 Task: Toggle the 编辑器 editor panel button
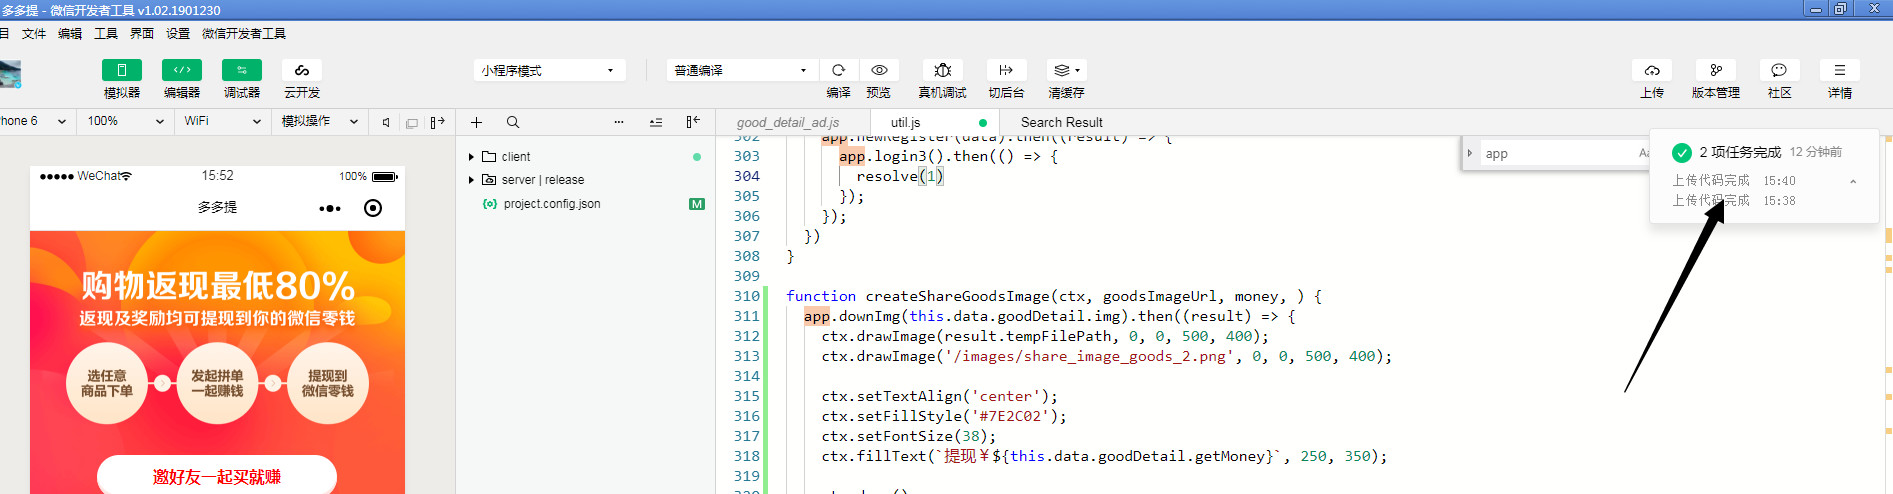pos(182,70)
